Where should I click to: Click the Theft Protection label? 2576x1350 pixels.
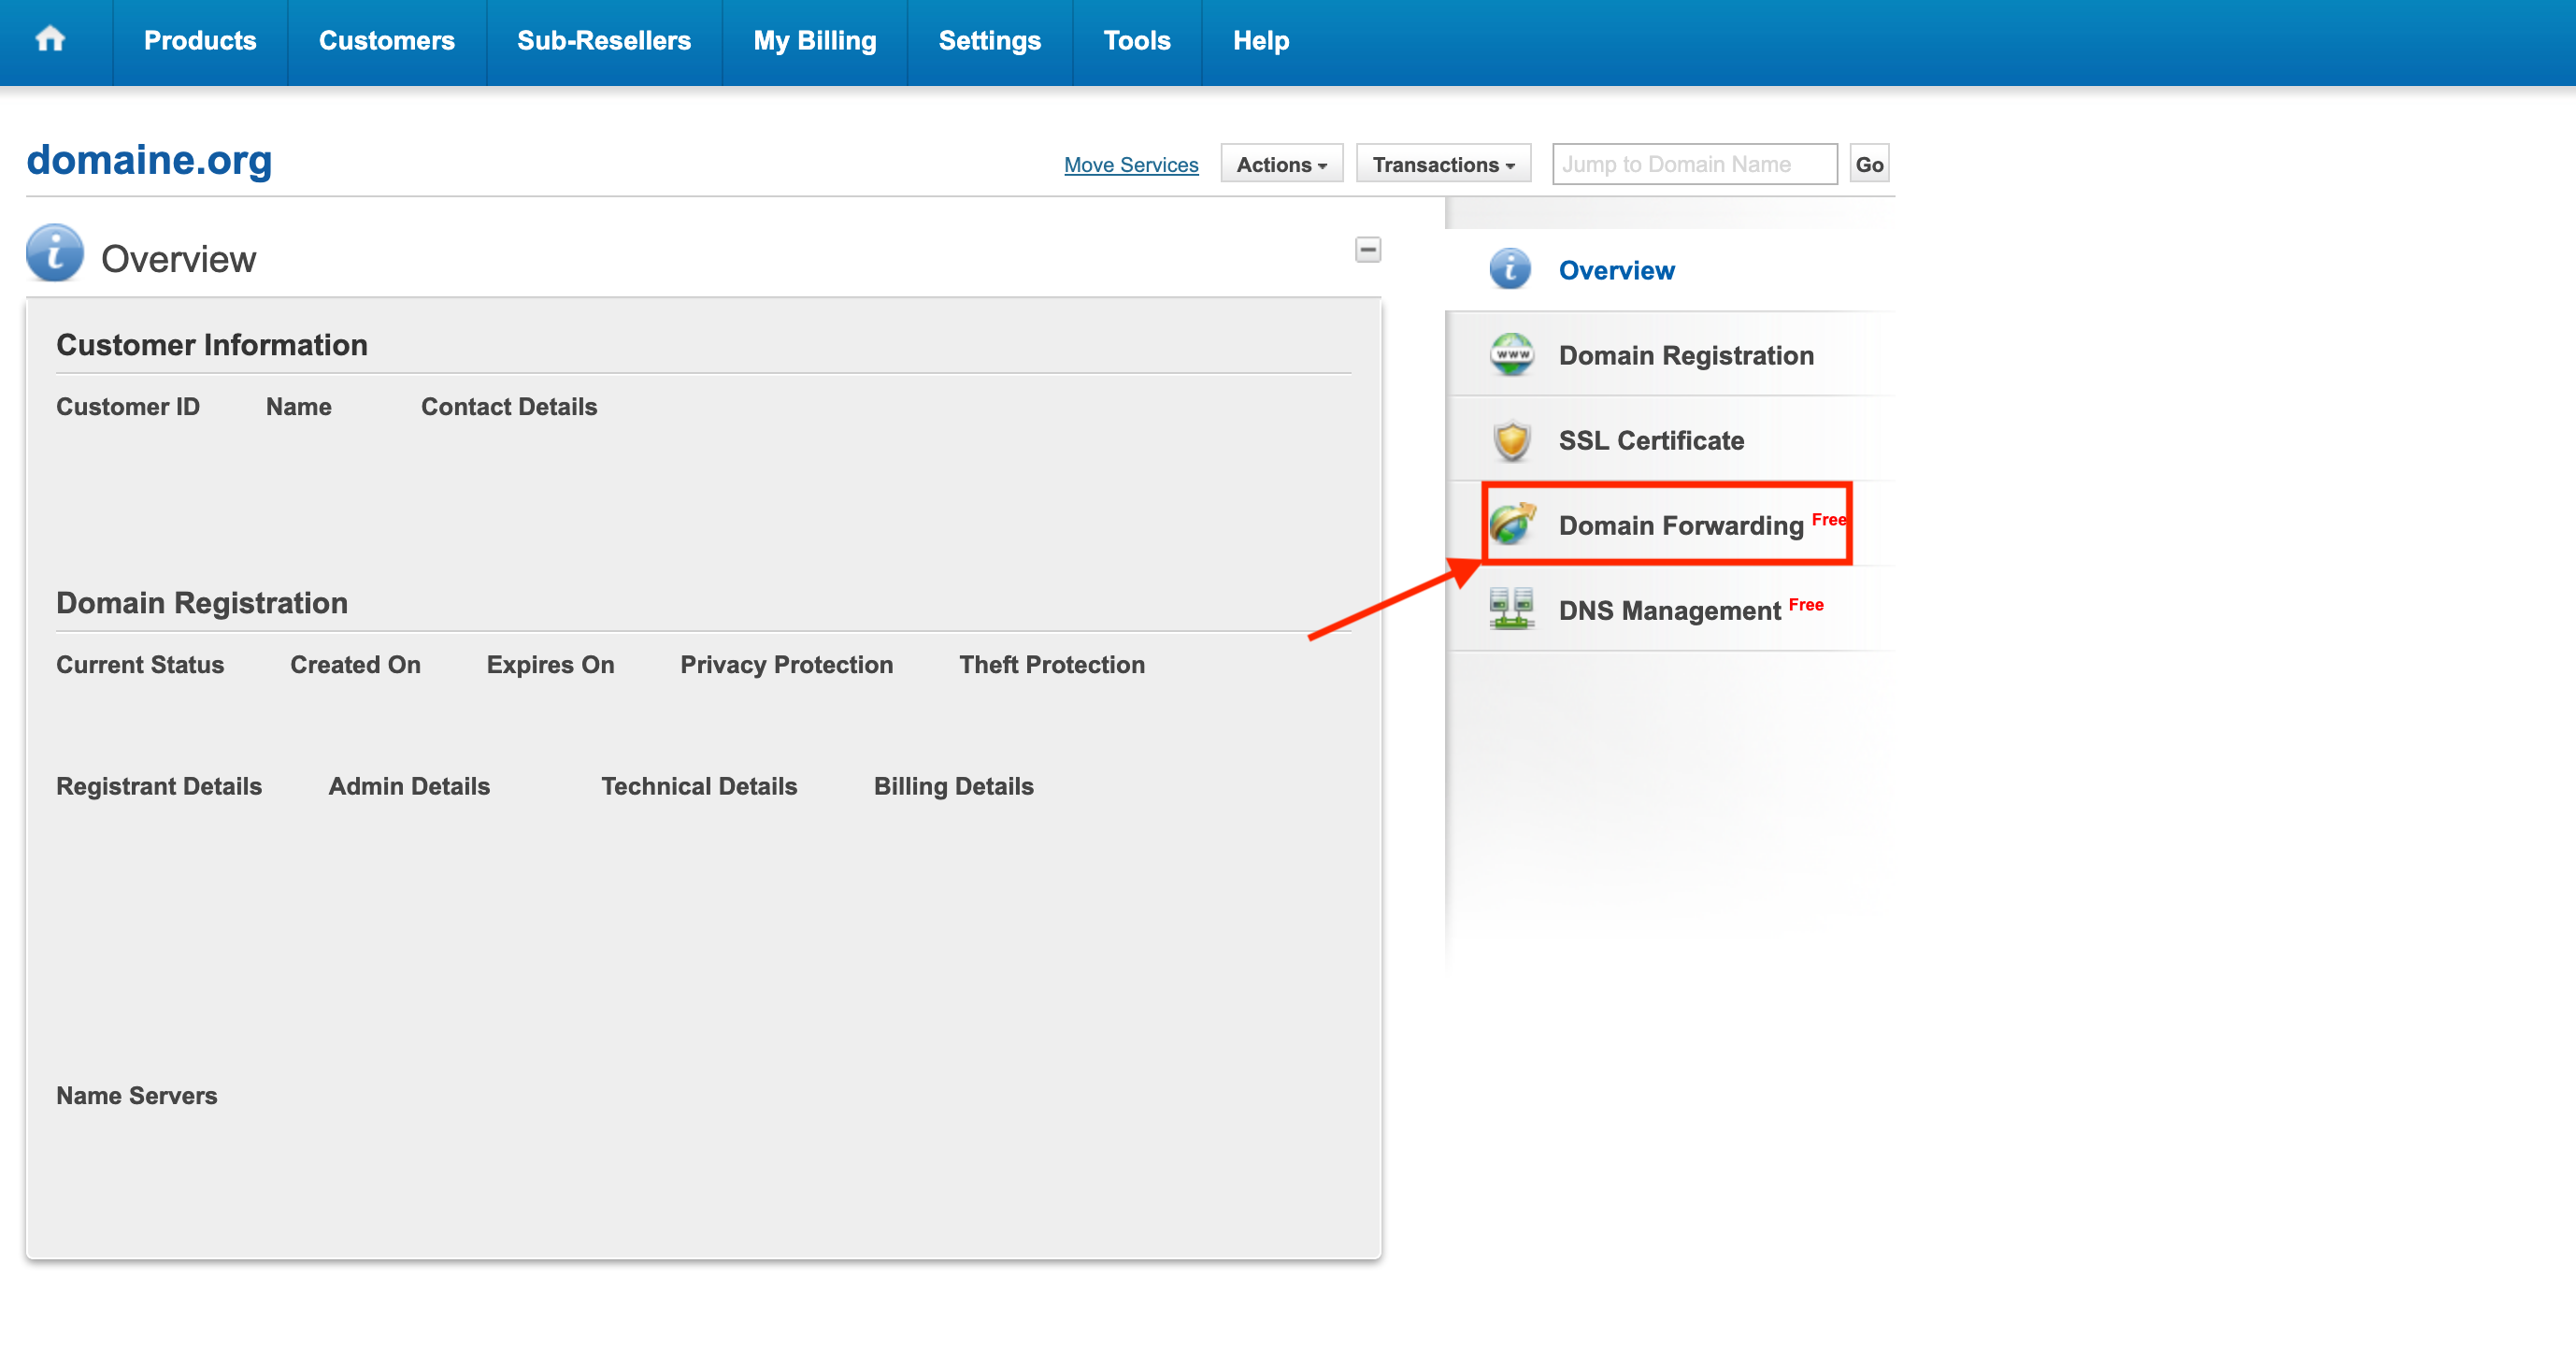click(x=1052, y=665)
